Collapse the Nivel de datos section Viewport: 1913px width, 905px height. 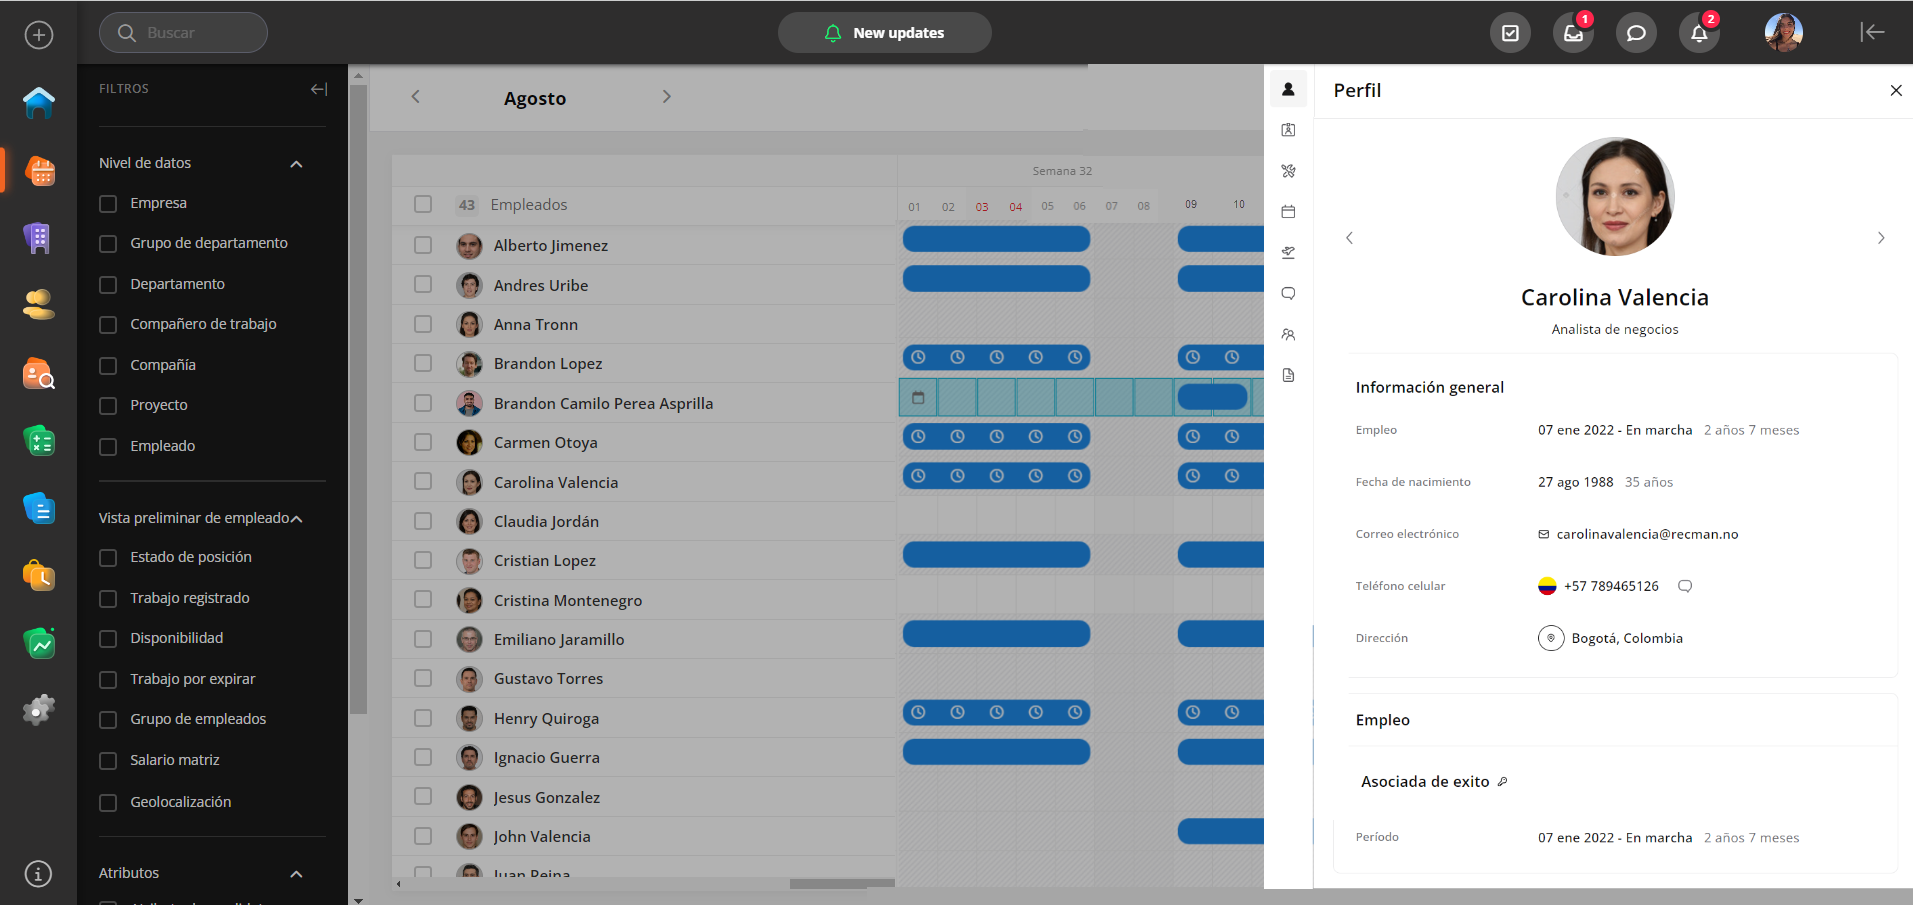[296, 164]
